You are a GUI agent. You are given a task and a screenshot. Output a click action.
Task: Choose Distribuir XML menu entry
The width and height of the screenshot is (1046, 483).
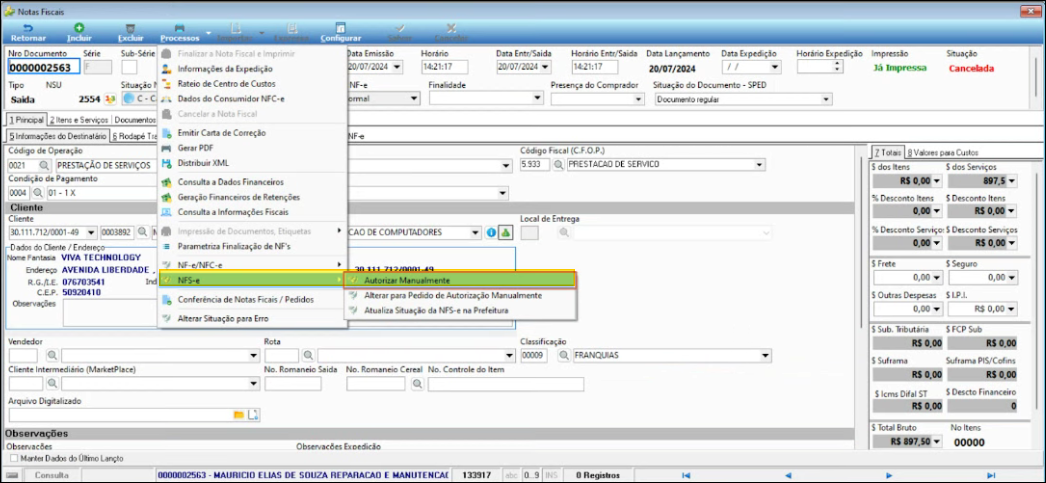[252, 163]
